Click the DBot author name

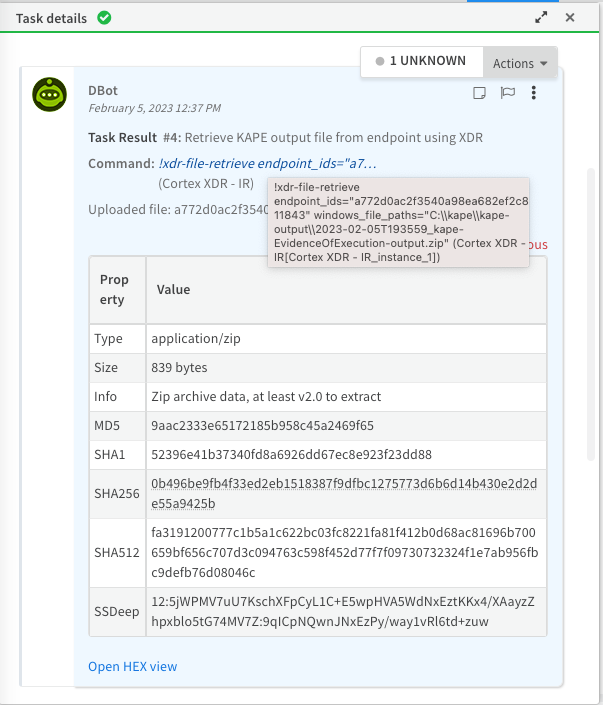click(x=103, y=90)
